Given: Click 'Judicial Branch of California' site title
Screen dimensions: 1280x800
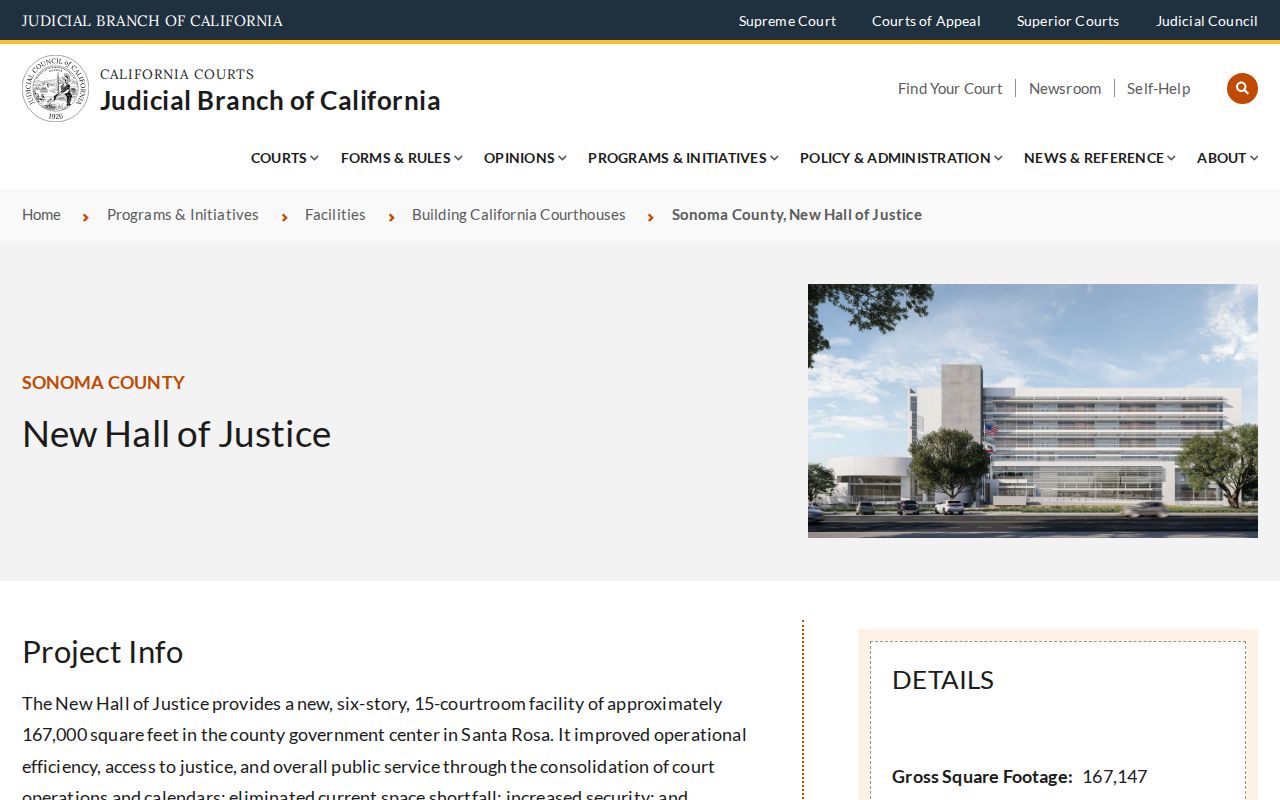Looking at the screenshot, I should (x=270, y=100).
